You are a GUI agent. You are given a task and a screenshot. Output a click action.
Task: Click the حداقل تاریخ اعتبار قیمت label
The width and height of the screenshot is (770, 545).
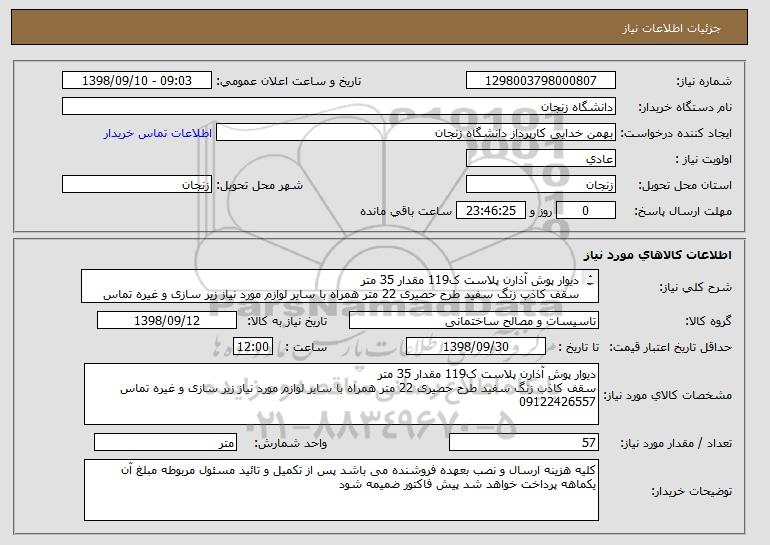671,348
